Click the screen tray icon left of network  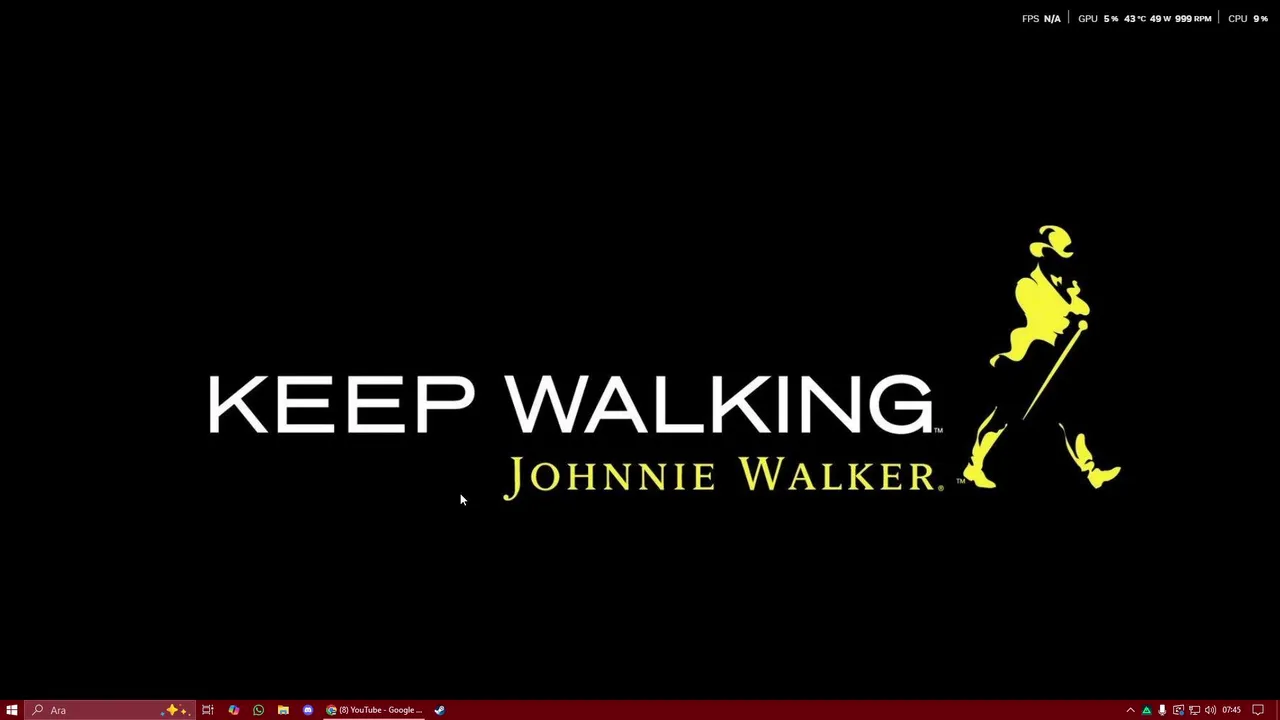tap(1178, 710)
